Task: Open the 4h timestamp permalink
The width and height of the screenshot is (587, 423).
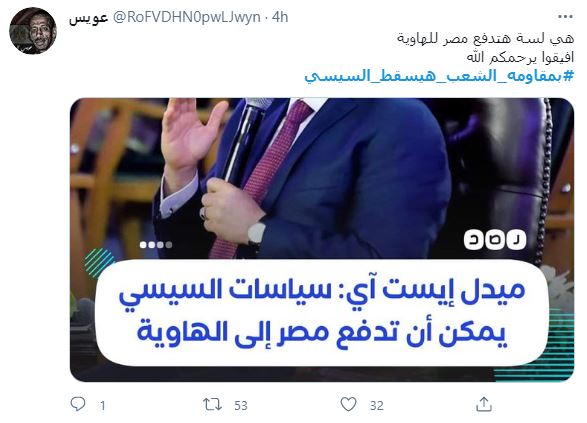Action: point(280,17)
